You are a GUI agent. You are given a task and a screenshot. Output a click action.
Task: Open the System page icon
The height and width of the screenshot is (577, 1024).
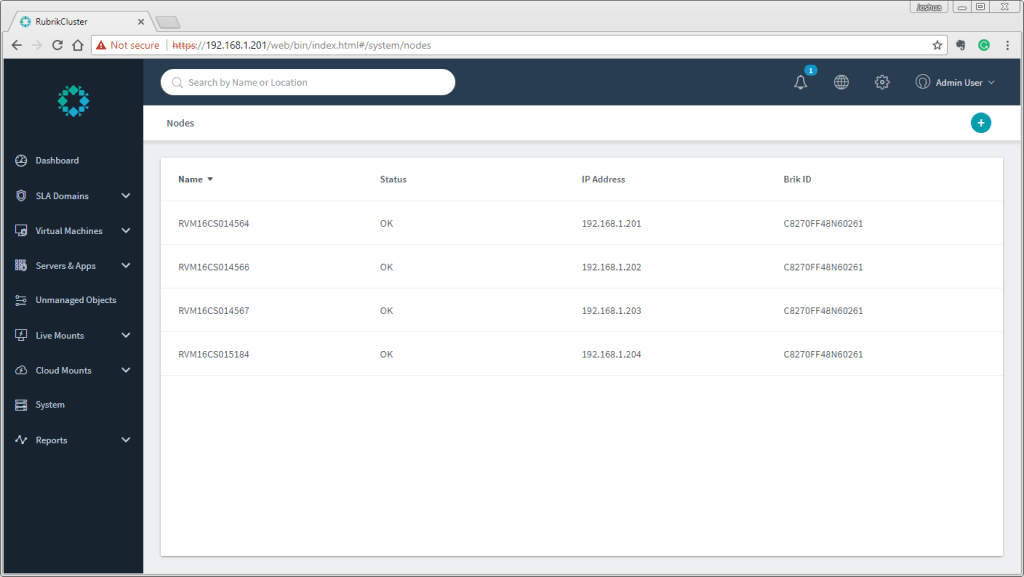20,404
